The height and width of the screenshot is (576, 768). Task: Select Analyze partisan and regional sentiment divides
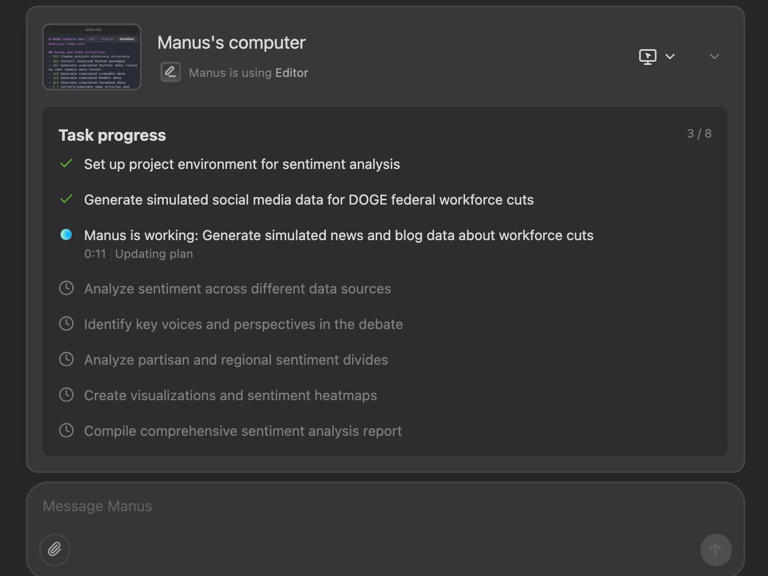click(236, 360)
